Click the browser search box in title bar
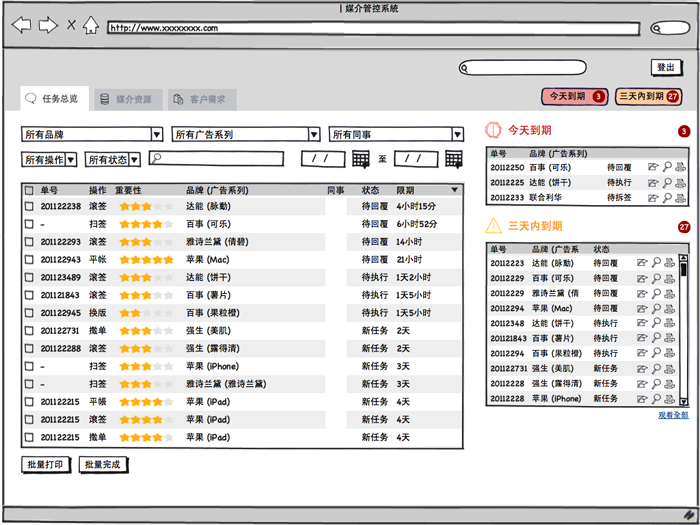The width and height of the screenshot is (700, 525). pos(670,28)
